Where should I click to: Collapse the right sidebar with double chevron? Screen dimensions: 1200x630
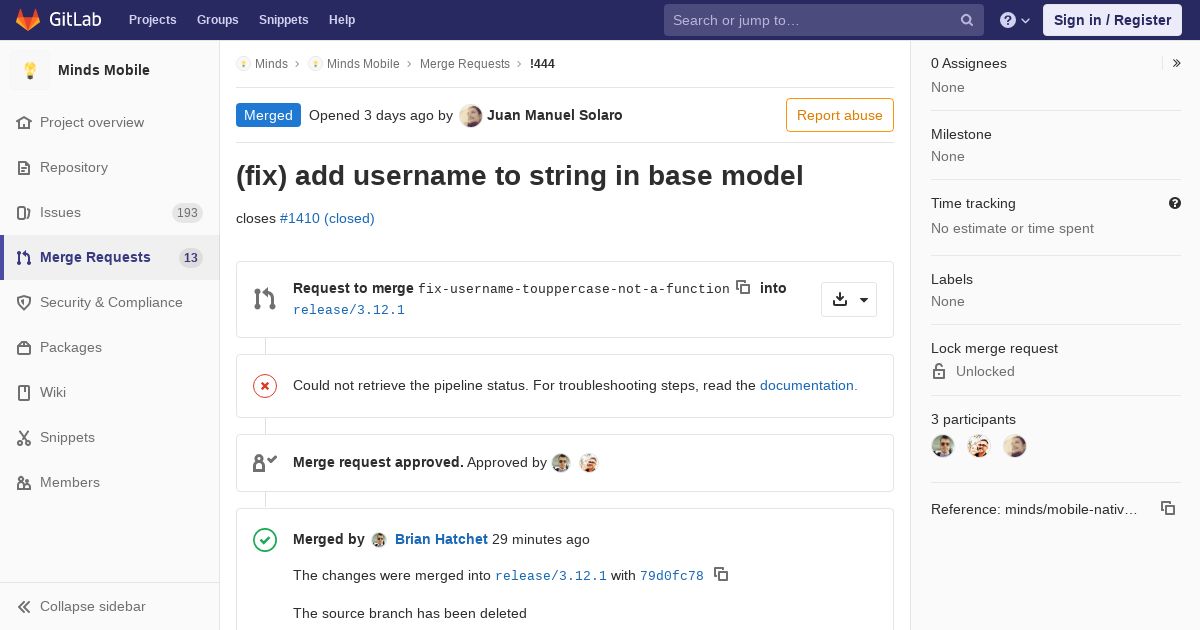pyautogui.click(x=1177, y=63)
